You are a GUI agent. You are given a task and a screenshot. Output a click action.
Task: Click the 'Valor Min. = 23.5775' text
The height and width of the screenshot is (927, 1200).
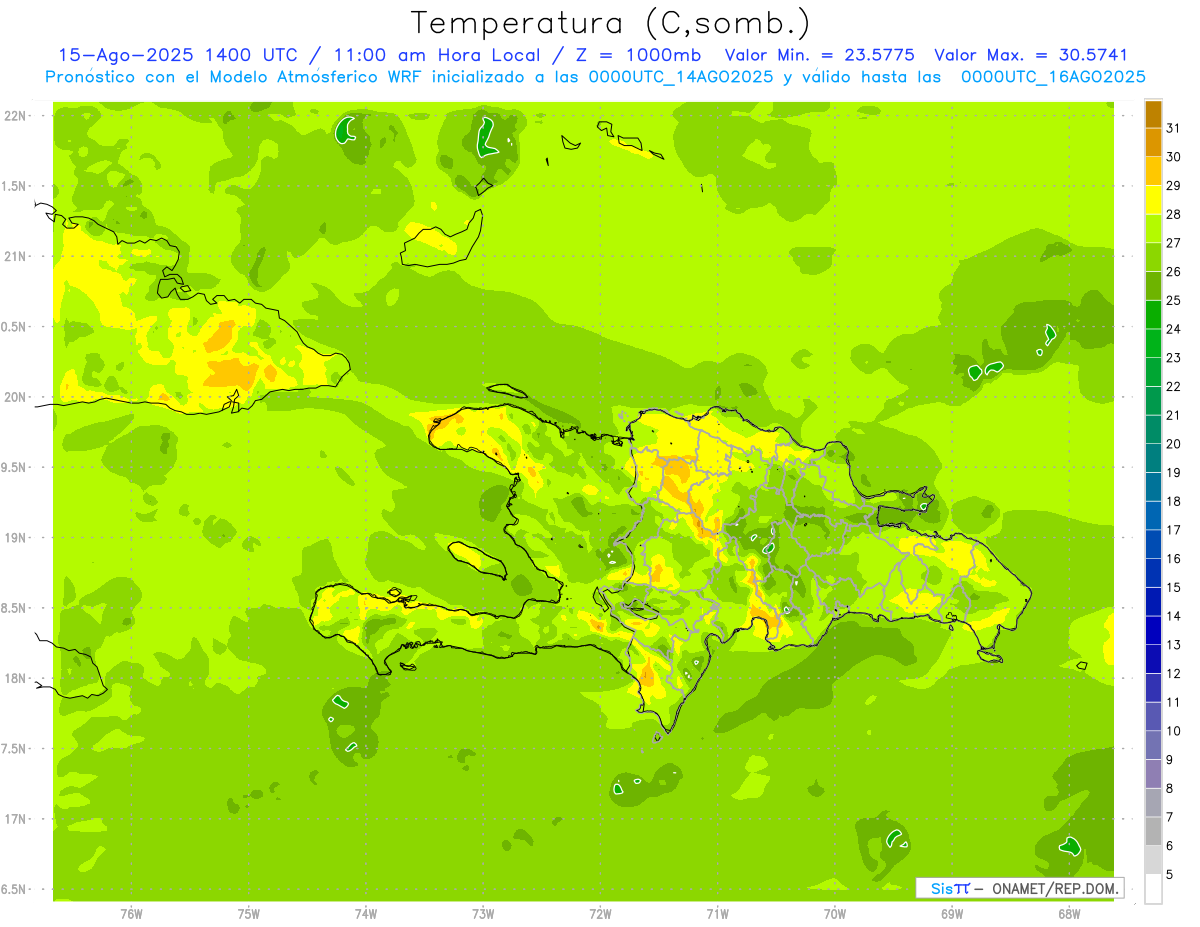click(x=819, y=55)
